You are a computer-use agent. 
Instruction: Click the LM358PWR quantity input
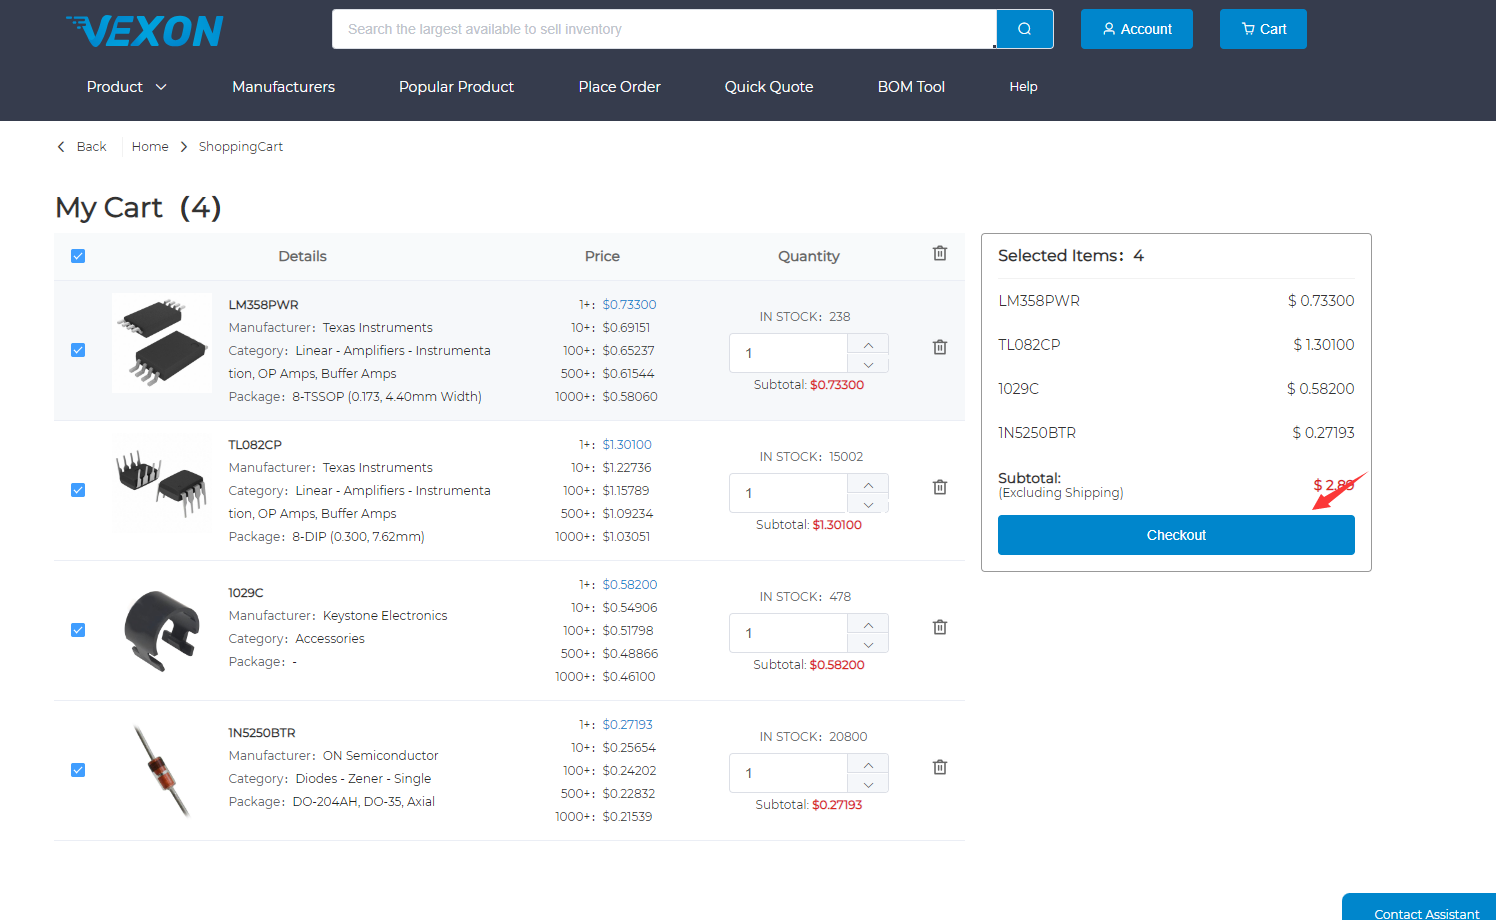coord(789,353)
